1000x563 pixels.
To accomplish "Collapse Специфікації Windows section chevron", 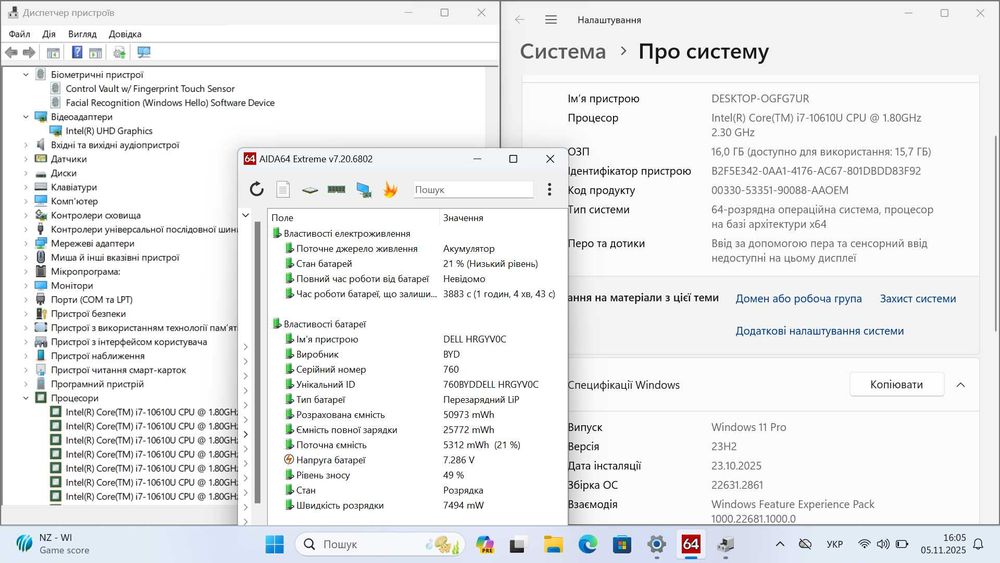I will [960, 385].
